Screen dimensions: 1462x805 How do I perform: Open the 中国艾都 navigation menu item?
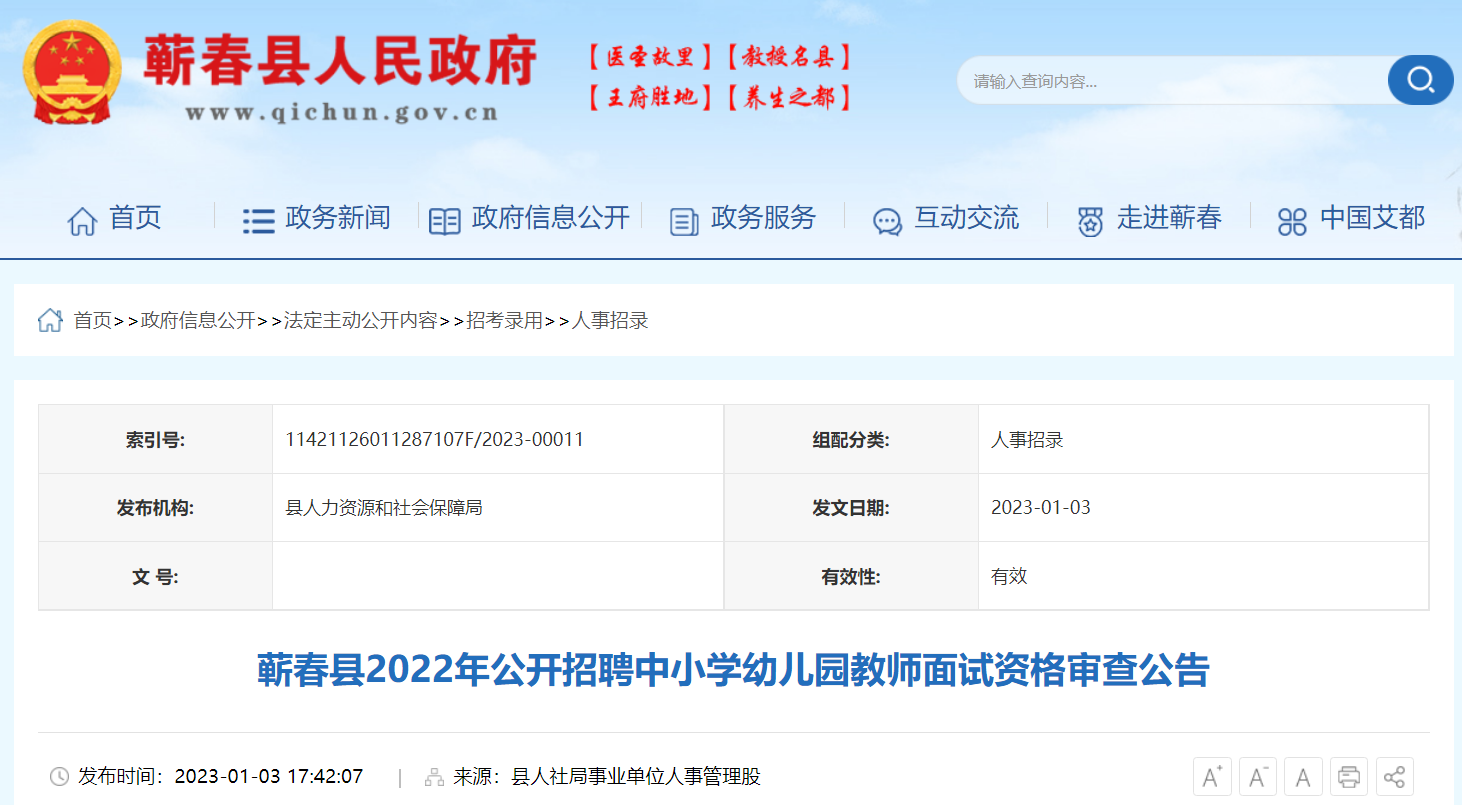[1373, 218]
